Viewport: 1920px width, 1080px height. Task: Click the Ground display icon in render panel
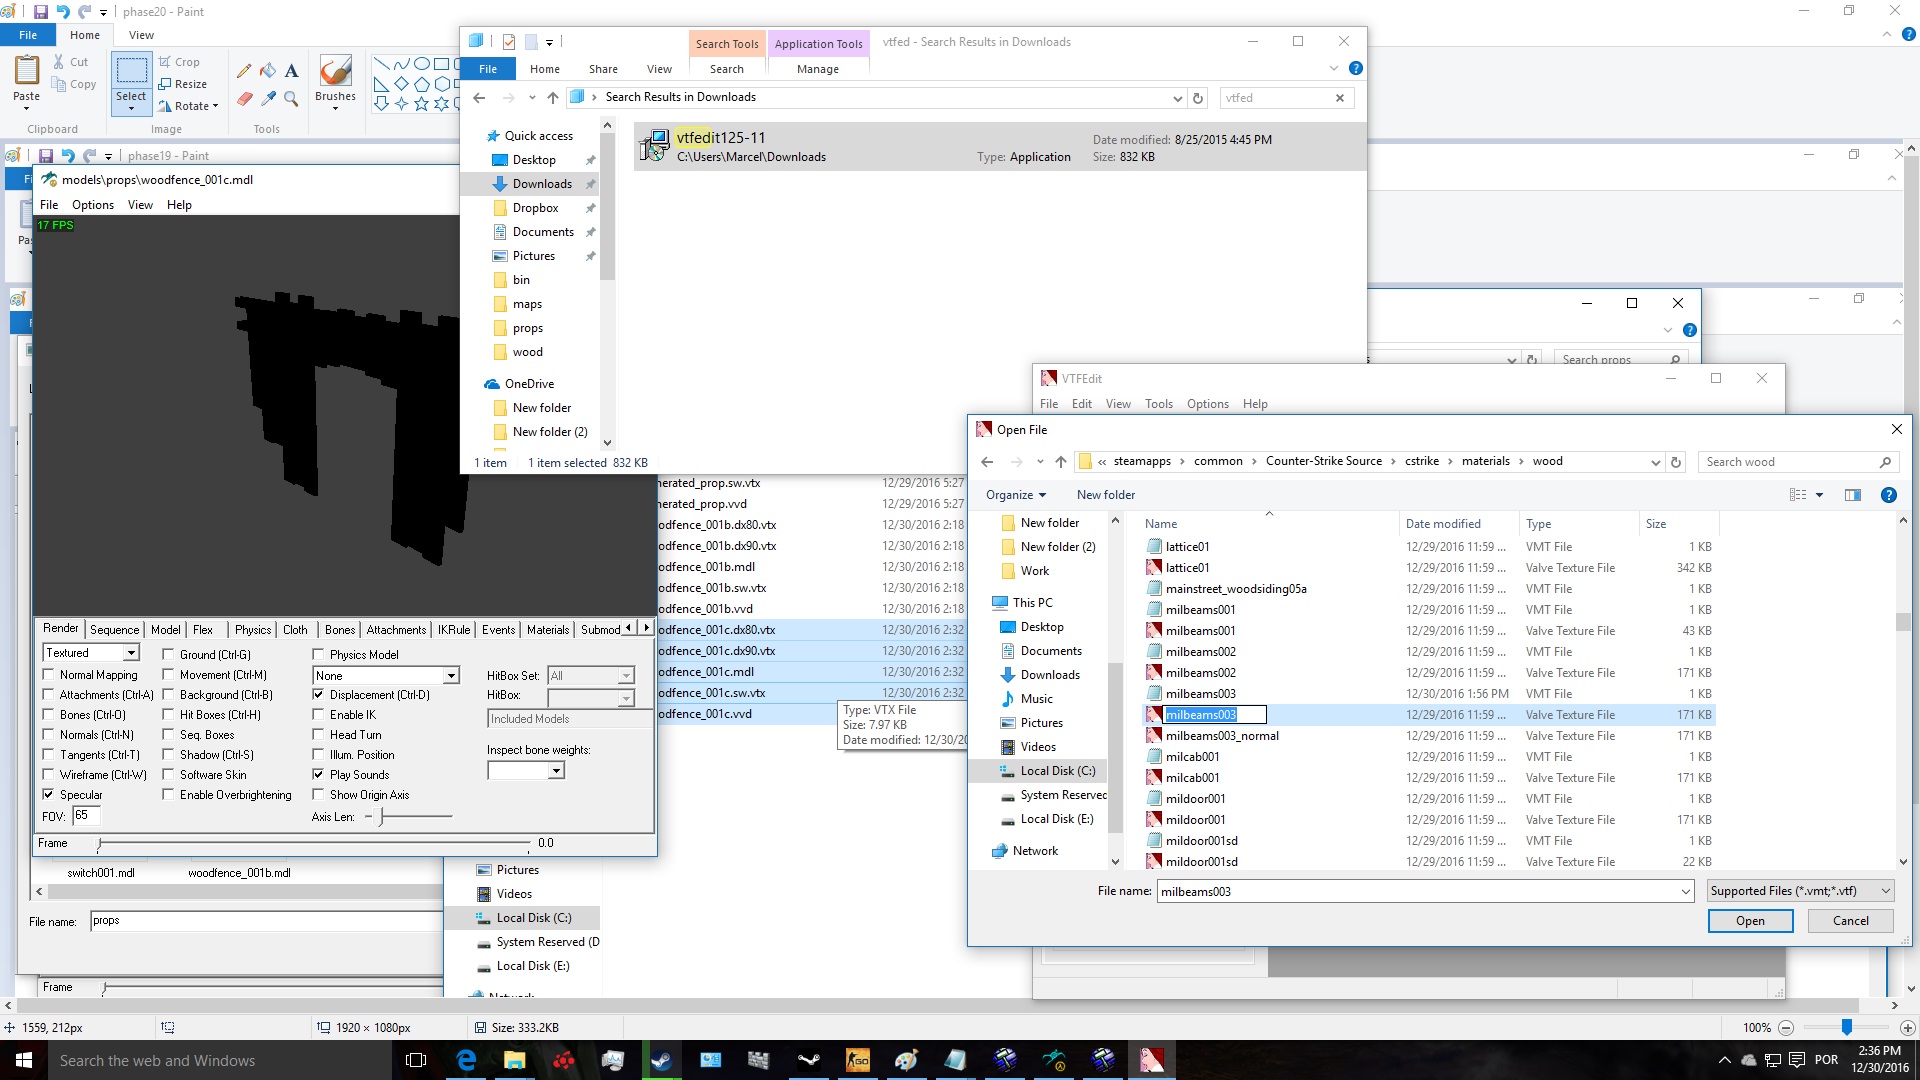(x=167, y=654)
